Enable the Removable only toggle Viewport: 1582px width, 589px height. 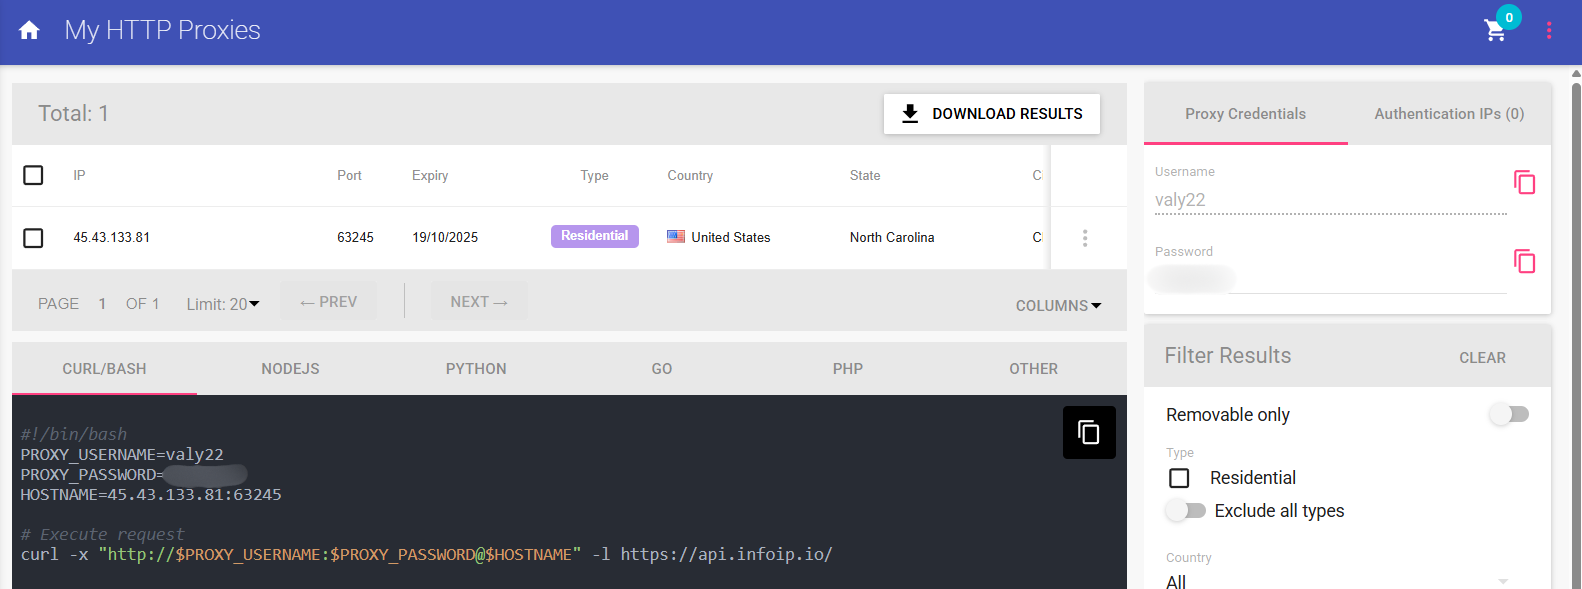1509,414
